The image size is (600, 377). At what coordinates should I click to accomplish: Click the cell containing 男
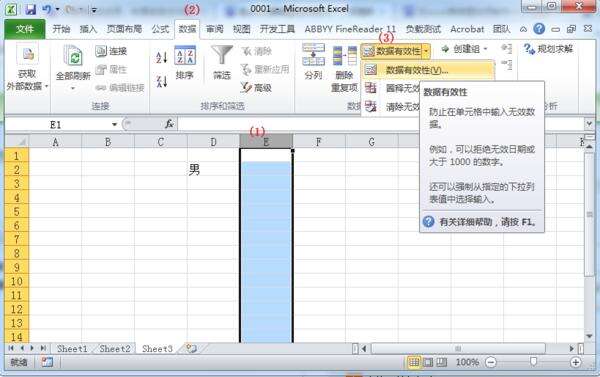coord(214,170)
